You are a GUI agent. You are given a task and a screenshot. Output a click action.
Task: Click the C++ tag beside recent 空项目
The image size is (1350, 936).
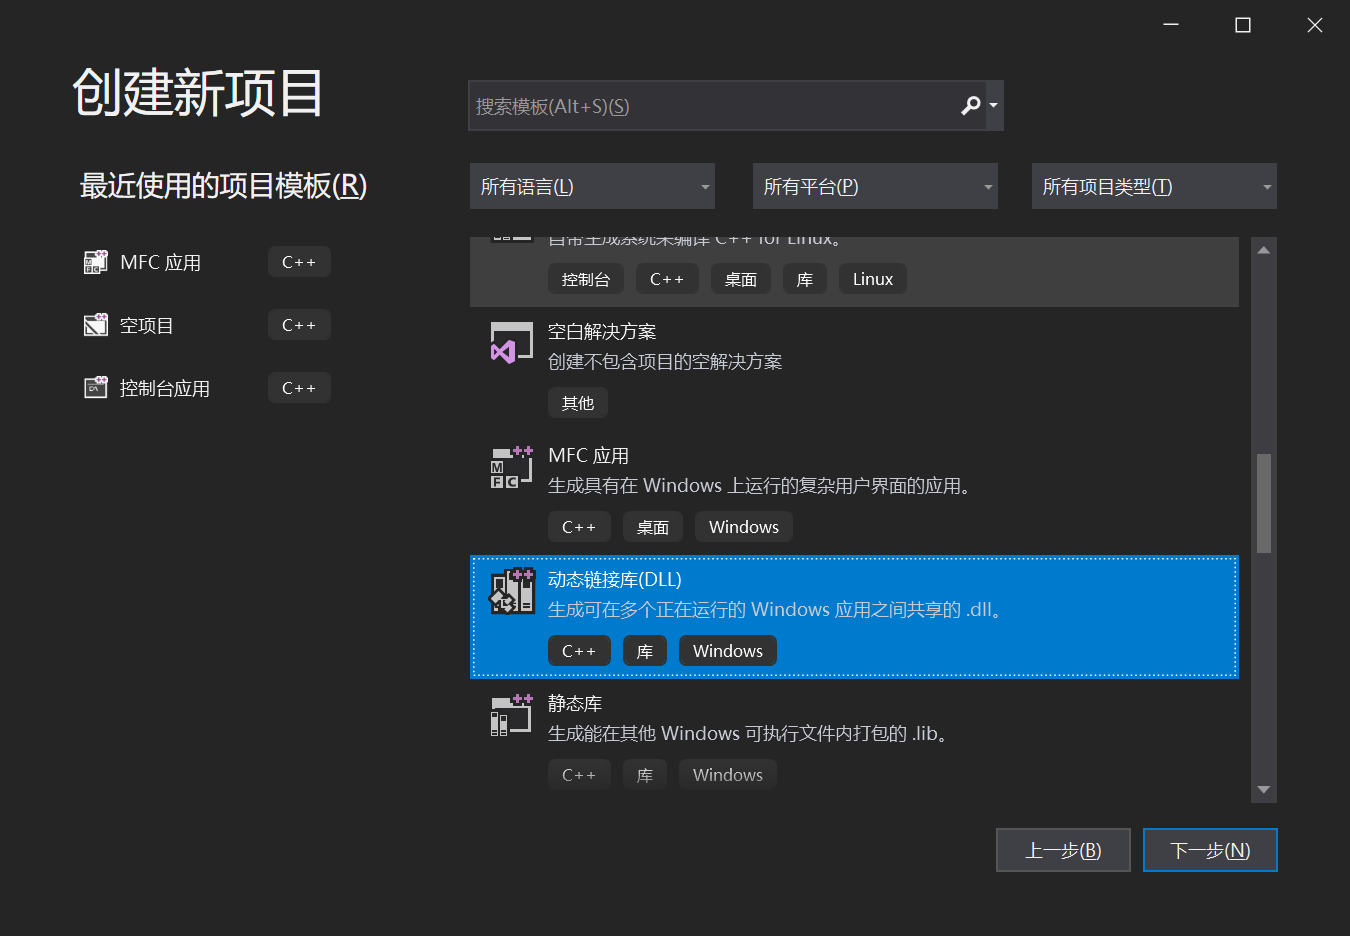tap(299, 325)
